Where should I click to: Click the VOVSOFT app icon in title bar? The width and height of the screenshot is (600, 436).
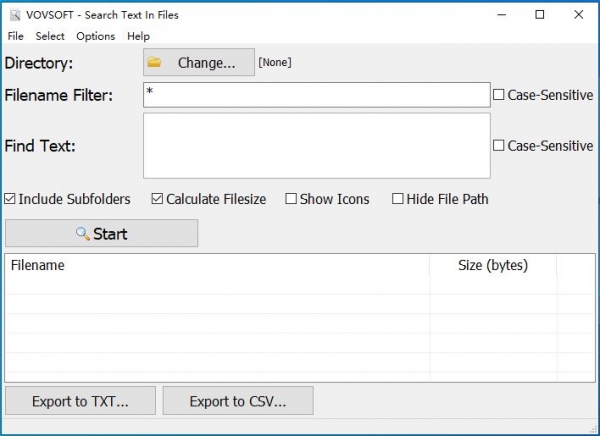coord(15,15)
